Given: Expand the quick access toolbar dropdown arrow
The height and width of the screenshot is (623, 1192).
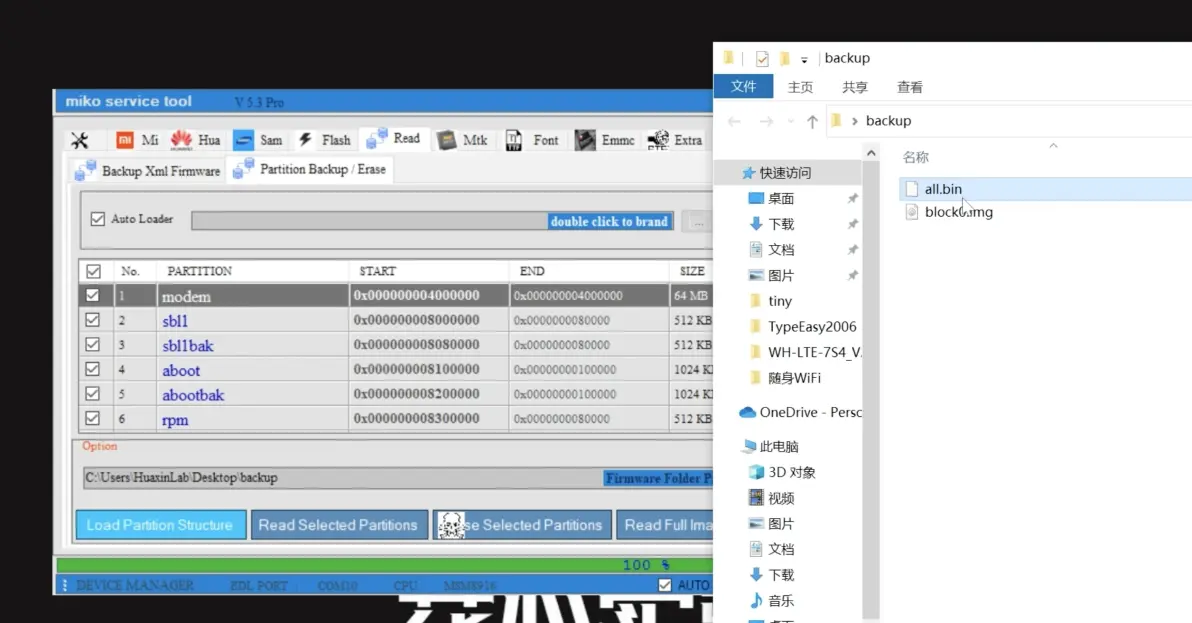Looking at the screenshot, I should (x=804, y=60).
